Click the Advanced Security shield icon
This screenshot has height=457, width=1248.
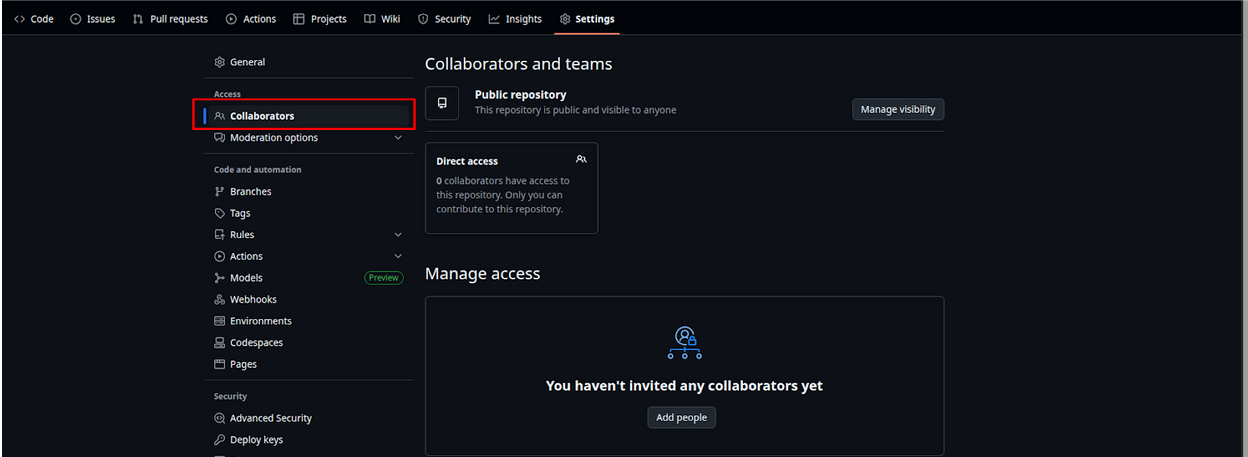(x=220, y=419)
